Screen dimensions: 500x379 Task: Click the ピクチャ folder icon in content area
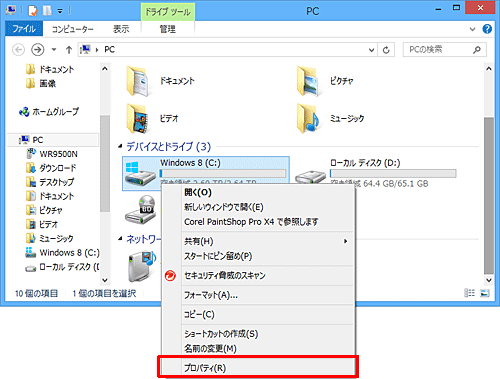(308, 81)
